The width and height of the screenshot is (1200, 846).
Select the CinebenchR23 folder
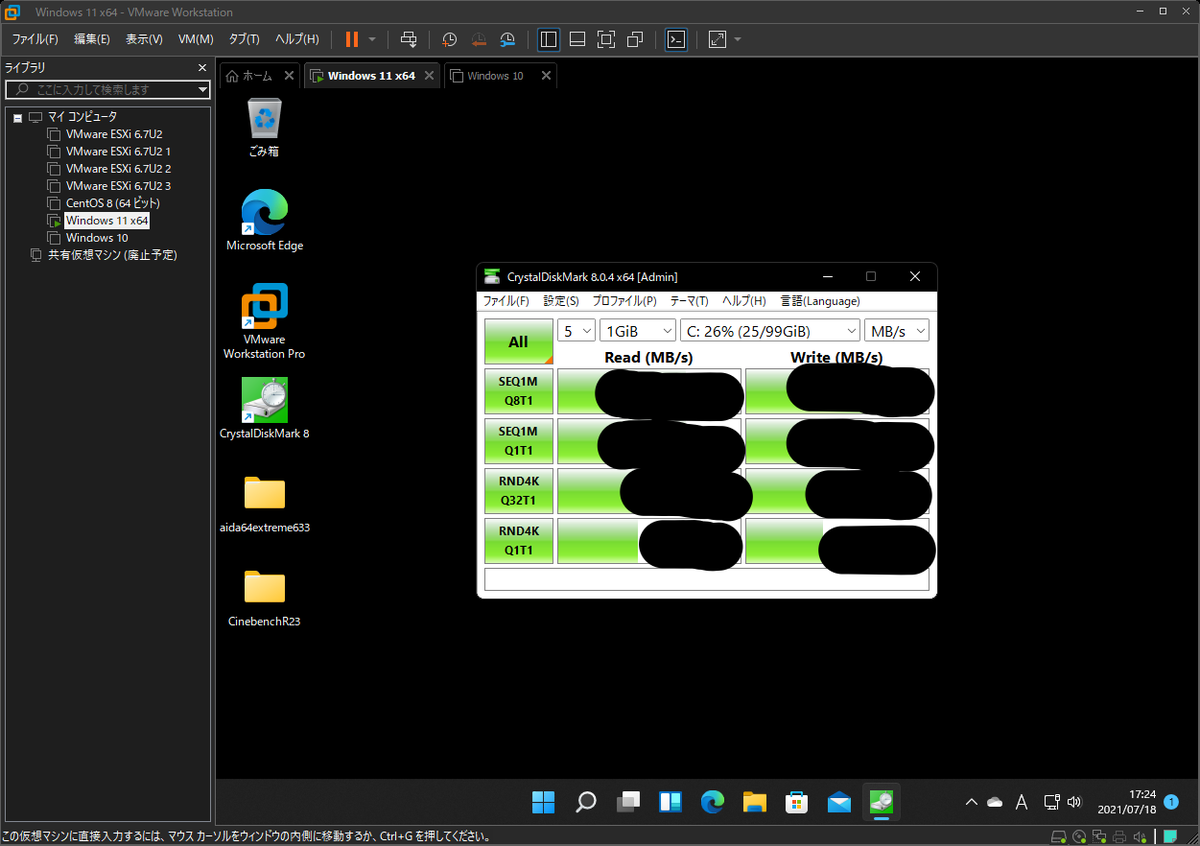[264, 598]
